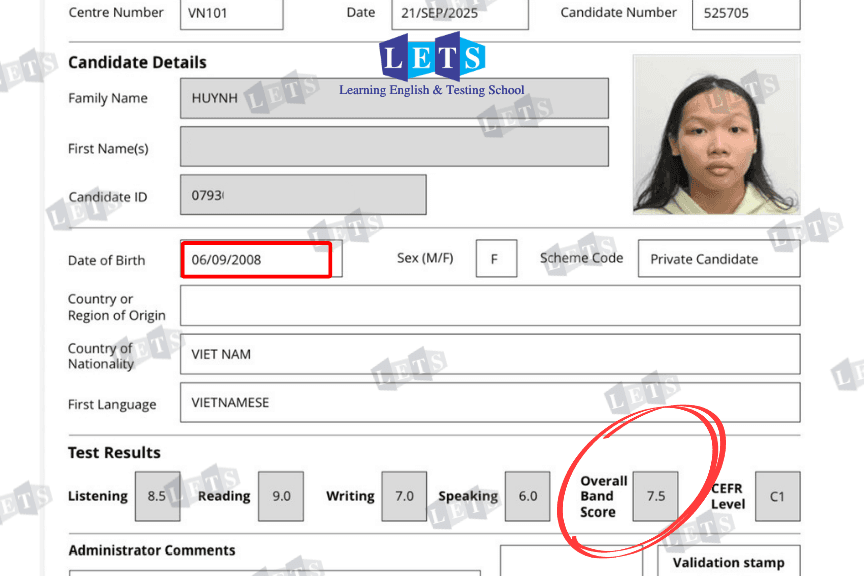Select the Candidate Number field showing 525705
Viewport: 864px width, 576px height.
tap(745, 14)
